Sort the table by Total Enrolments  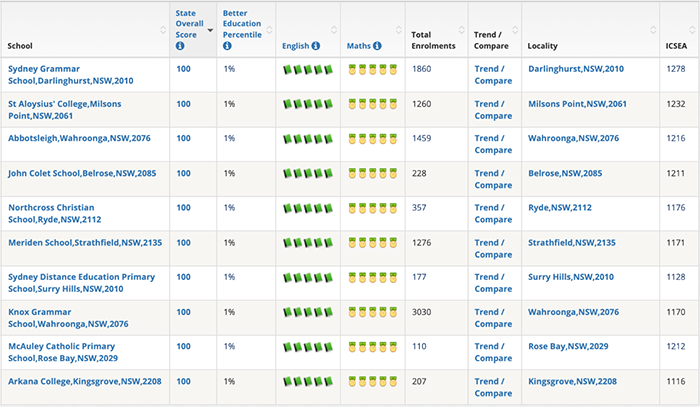coord(462,30)
